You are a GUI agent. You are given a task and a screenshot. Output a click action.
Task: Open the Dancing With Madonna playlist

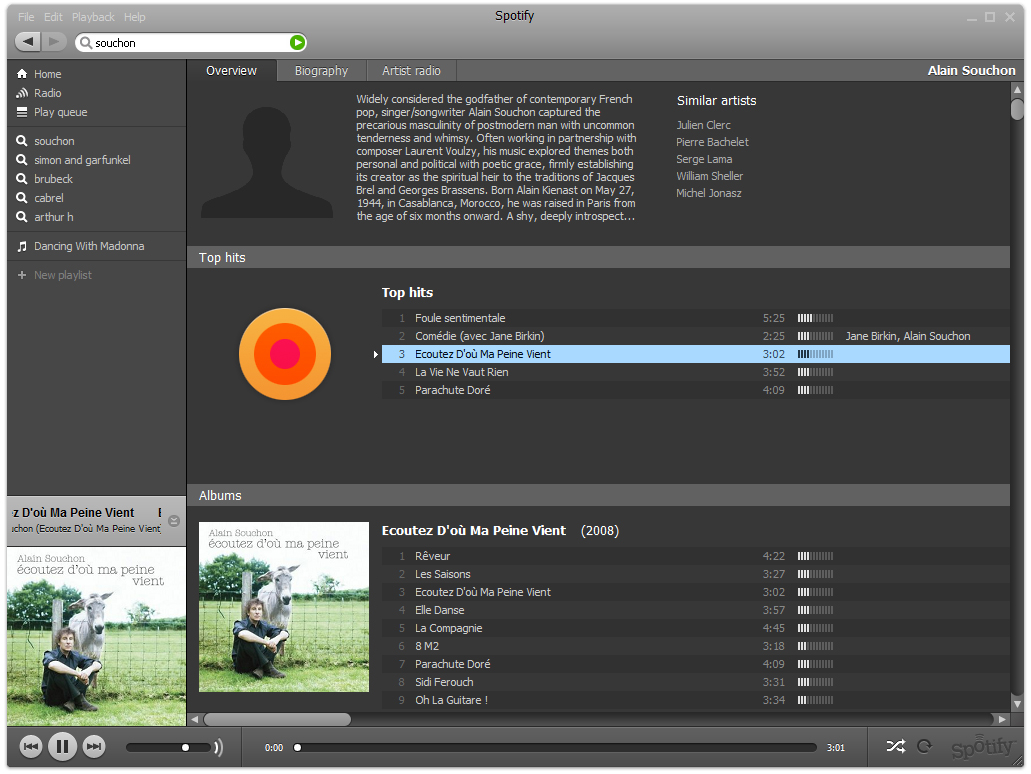point(89,246)
